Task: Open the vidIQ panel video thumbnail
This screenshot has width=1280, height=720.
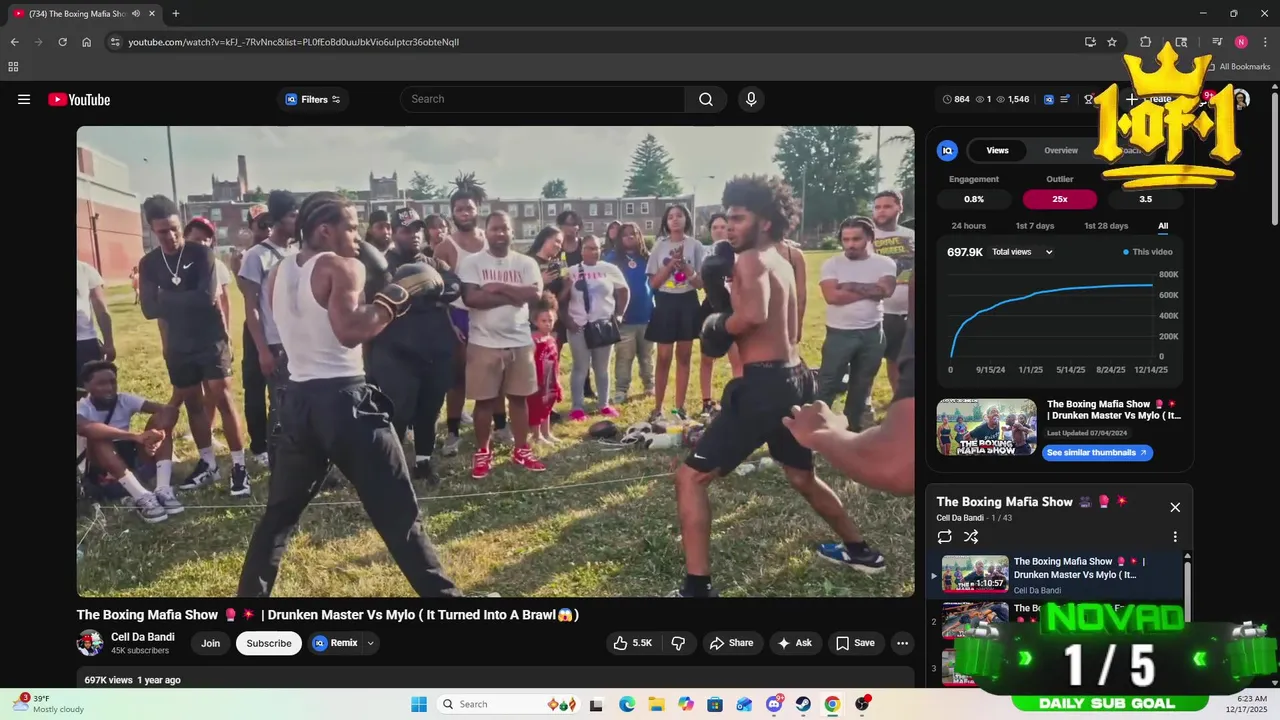Action: (986, 427)
